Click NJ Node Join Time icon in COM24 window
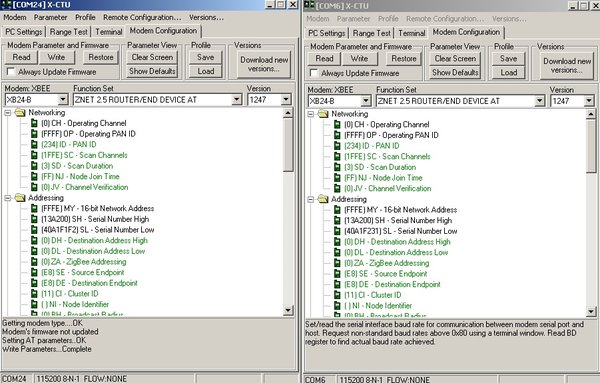Viewport: 600px width, 383px height. 34,177
